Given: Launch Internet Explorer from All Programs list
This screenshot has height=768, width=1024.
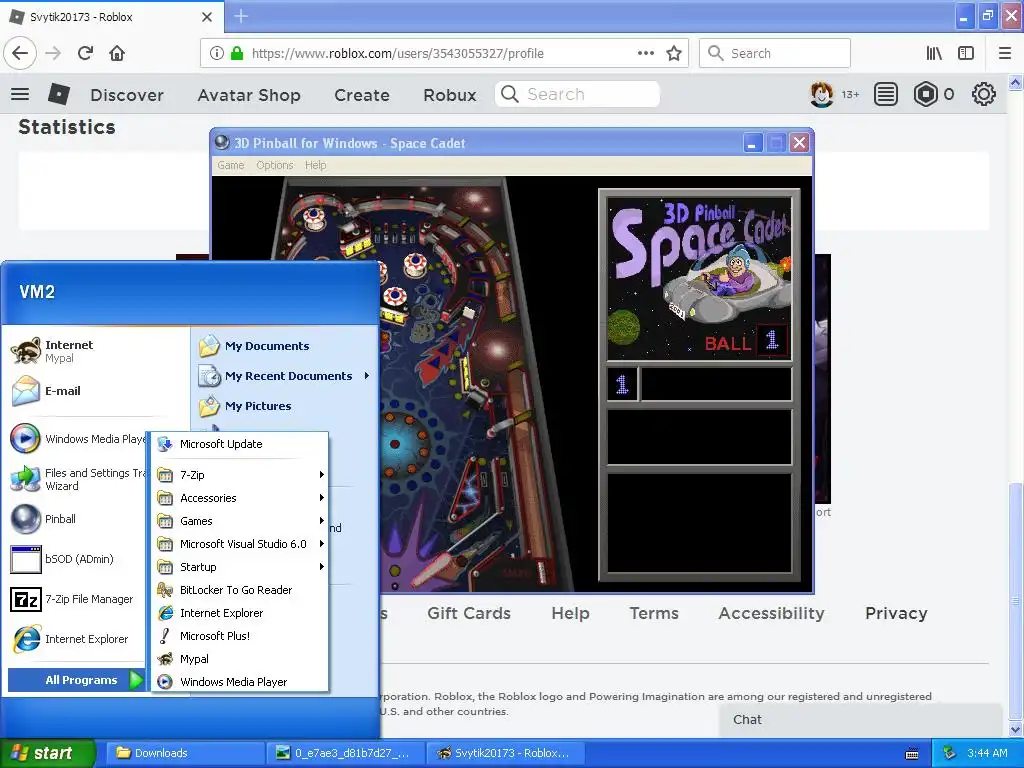Looking at the screenshot, I should click(240, 613).
